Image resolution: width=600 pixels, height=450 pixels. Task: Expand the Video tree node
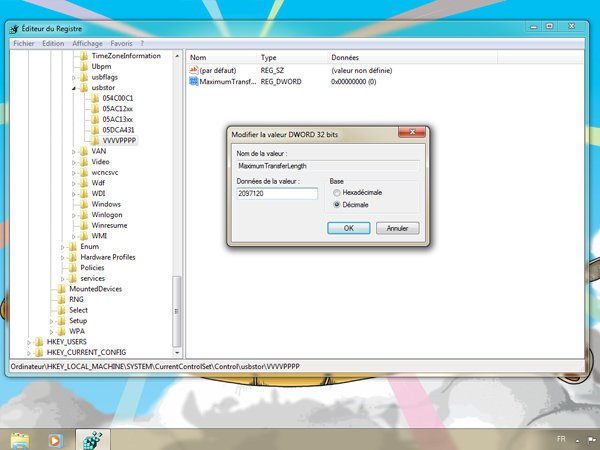pos(74,162)
